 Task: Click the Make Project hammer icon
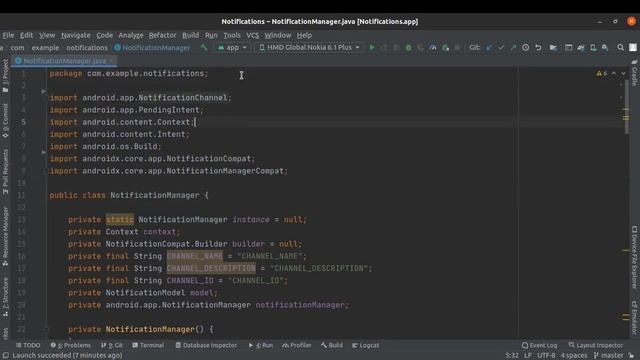(203, 48)
